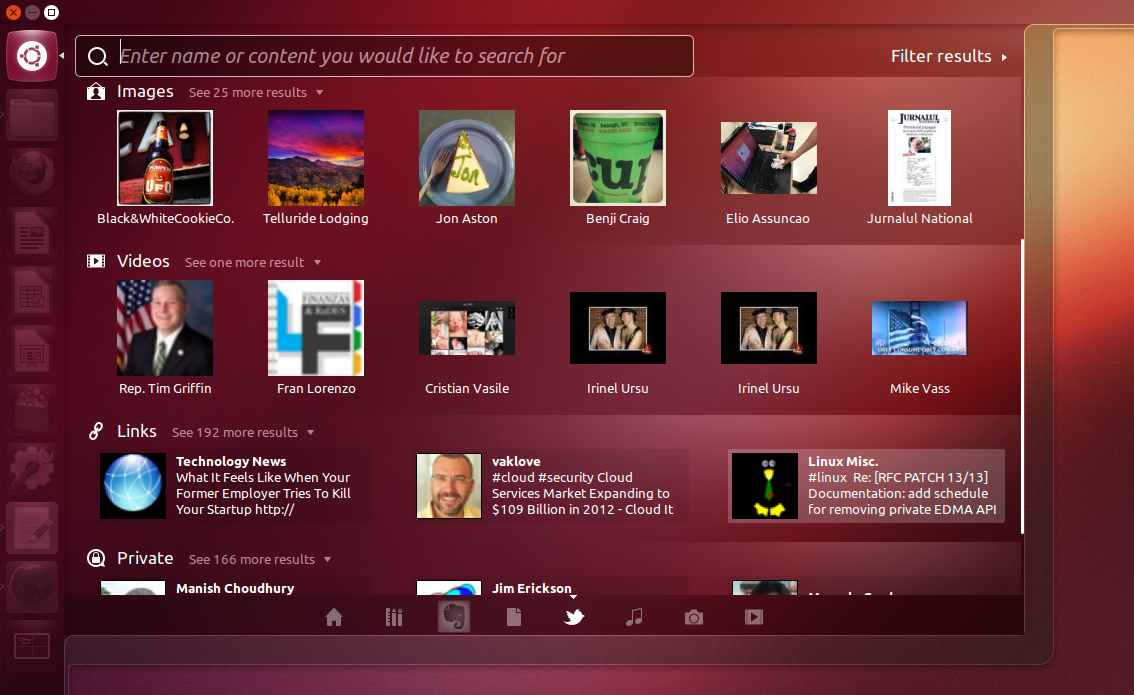Open System Settings gear-and-wrench launcher icon

click(32, 469)
